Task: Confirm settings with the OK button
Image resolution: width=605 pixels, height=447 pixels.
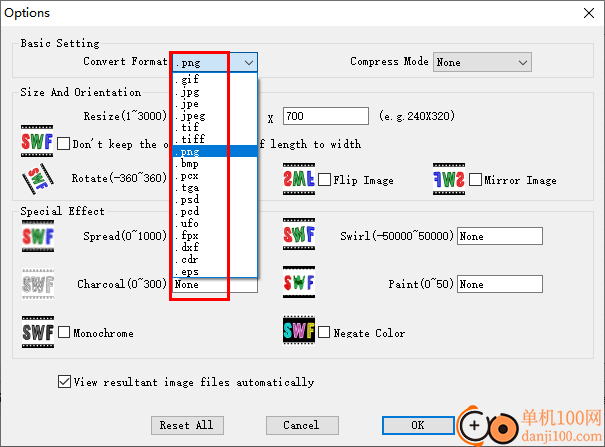Action: coord(418,425)
